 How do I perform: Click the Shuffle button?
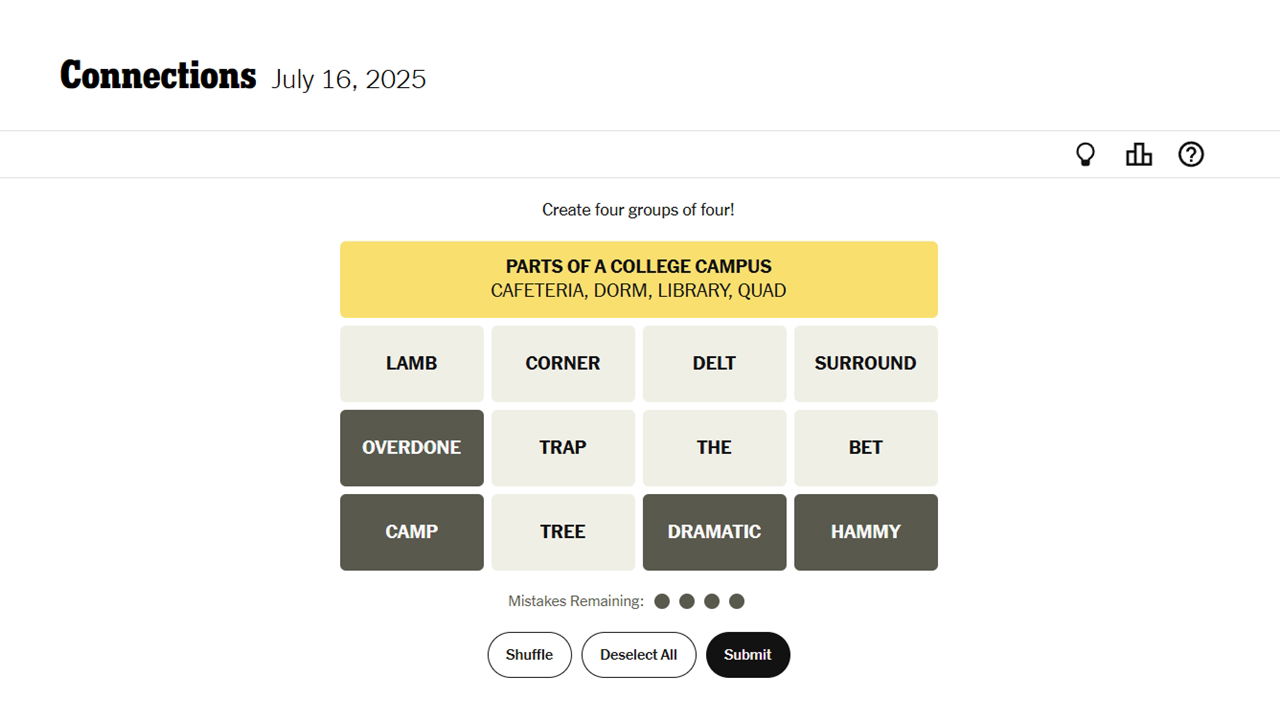pyautogui.click(x=529, y=655)
